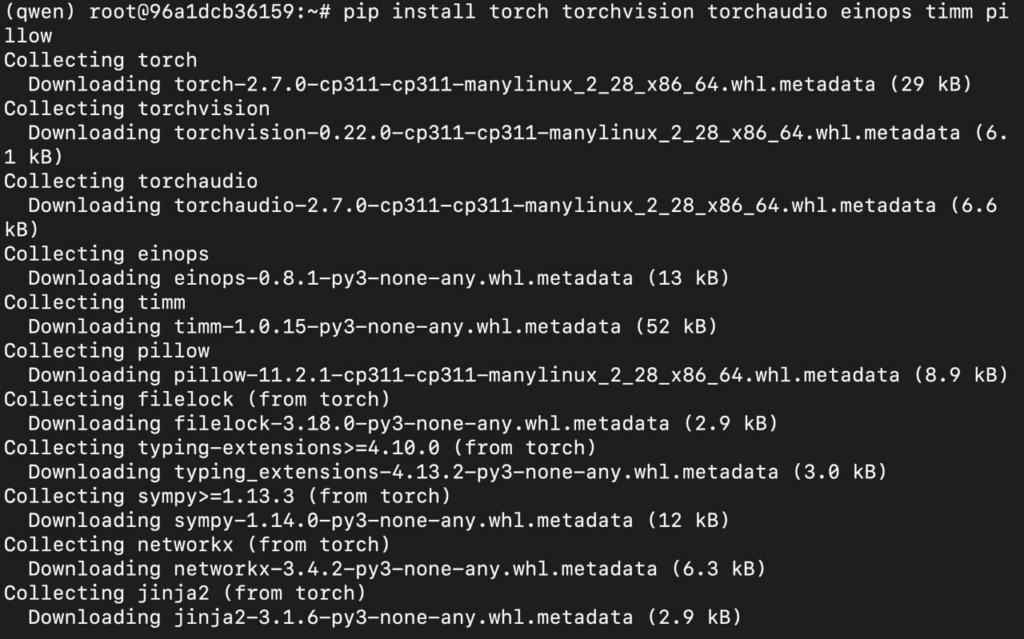
Task: Click the einops-0.8.1 metadata download line
Action: (378, 278)
